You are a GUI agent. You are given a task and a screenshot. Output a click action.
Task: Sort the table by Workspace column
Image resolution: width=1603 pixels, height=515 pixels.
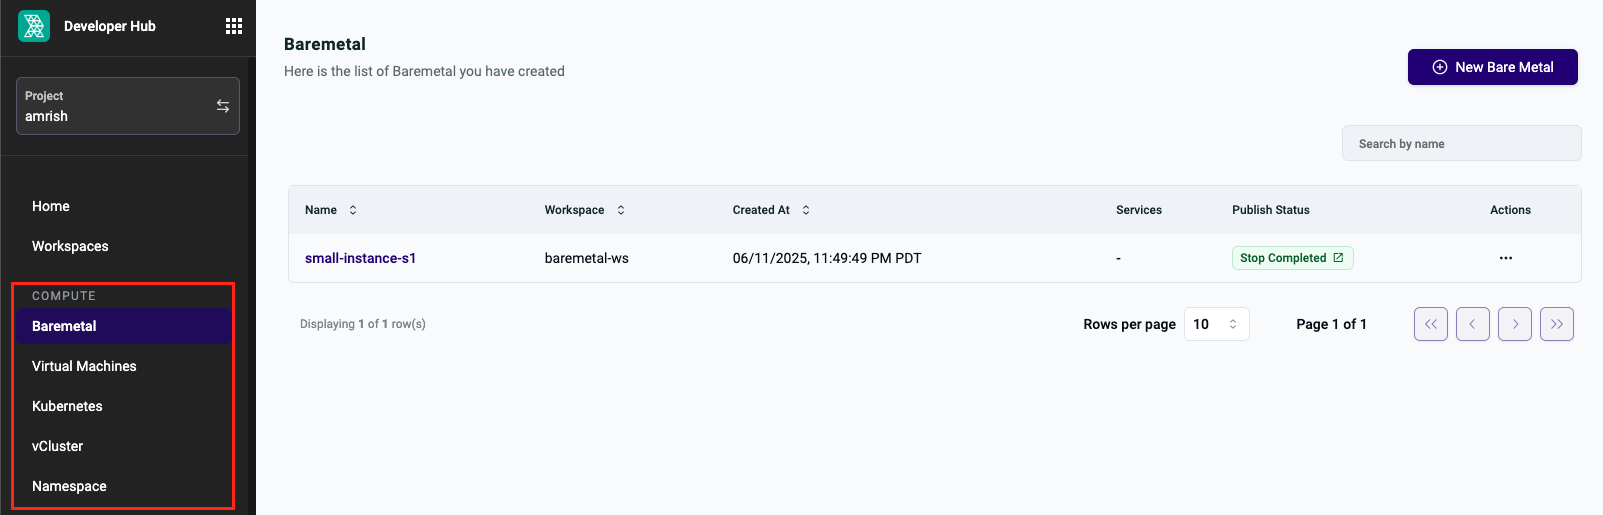[x=621, y=210]
